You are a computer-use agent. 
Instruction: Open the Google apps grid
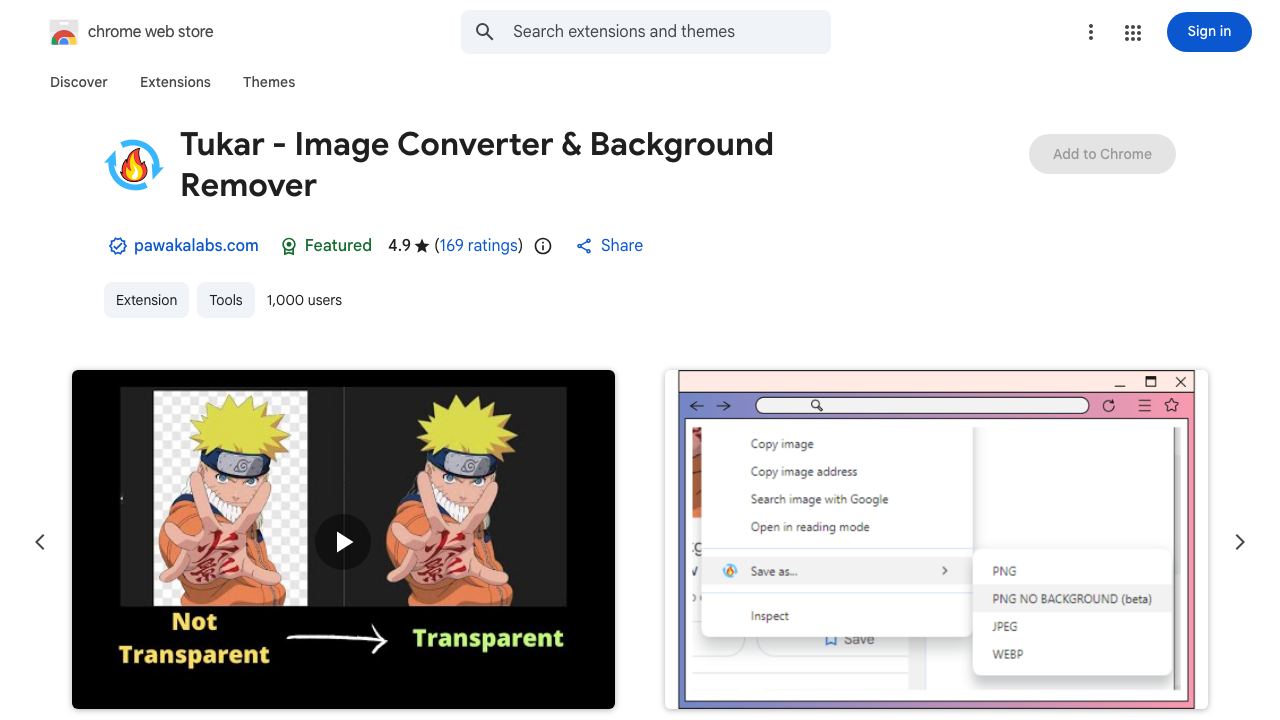[1133, 32]
